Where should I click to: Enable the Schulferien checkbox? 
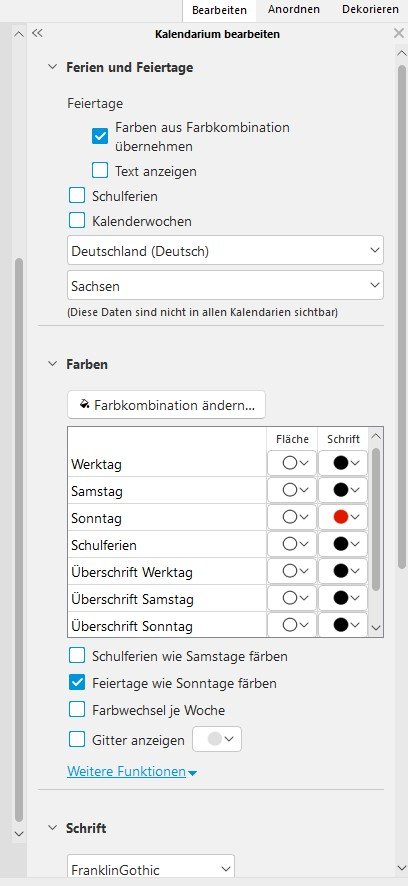click(77, 196)
